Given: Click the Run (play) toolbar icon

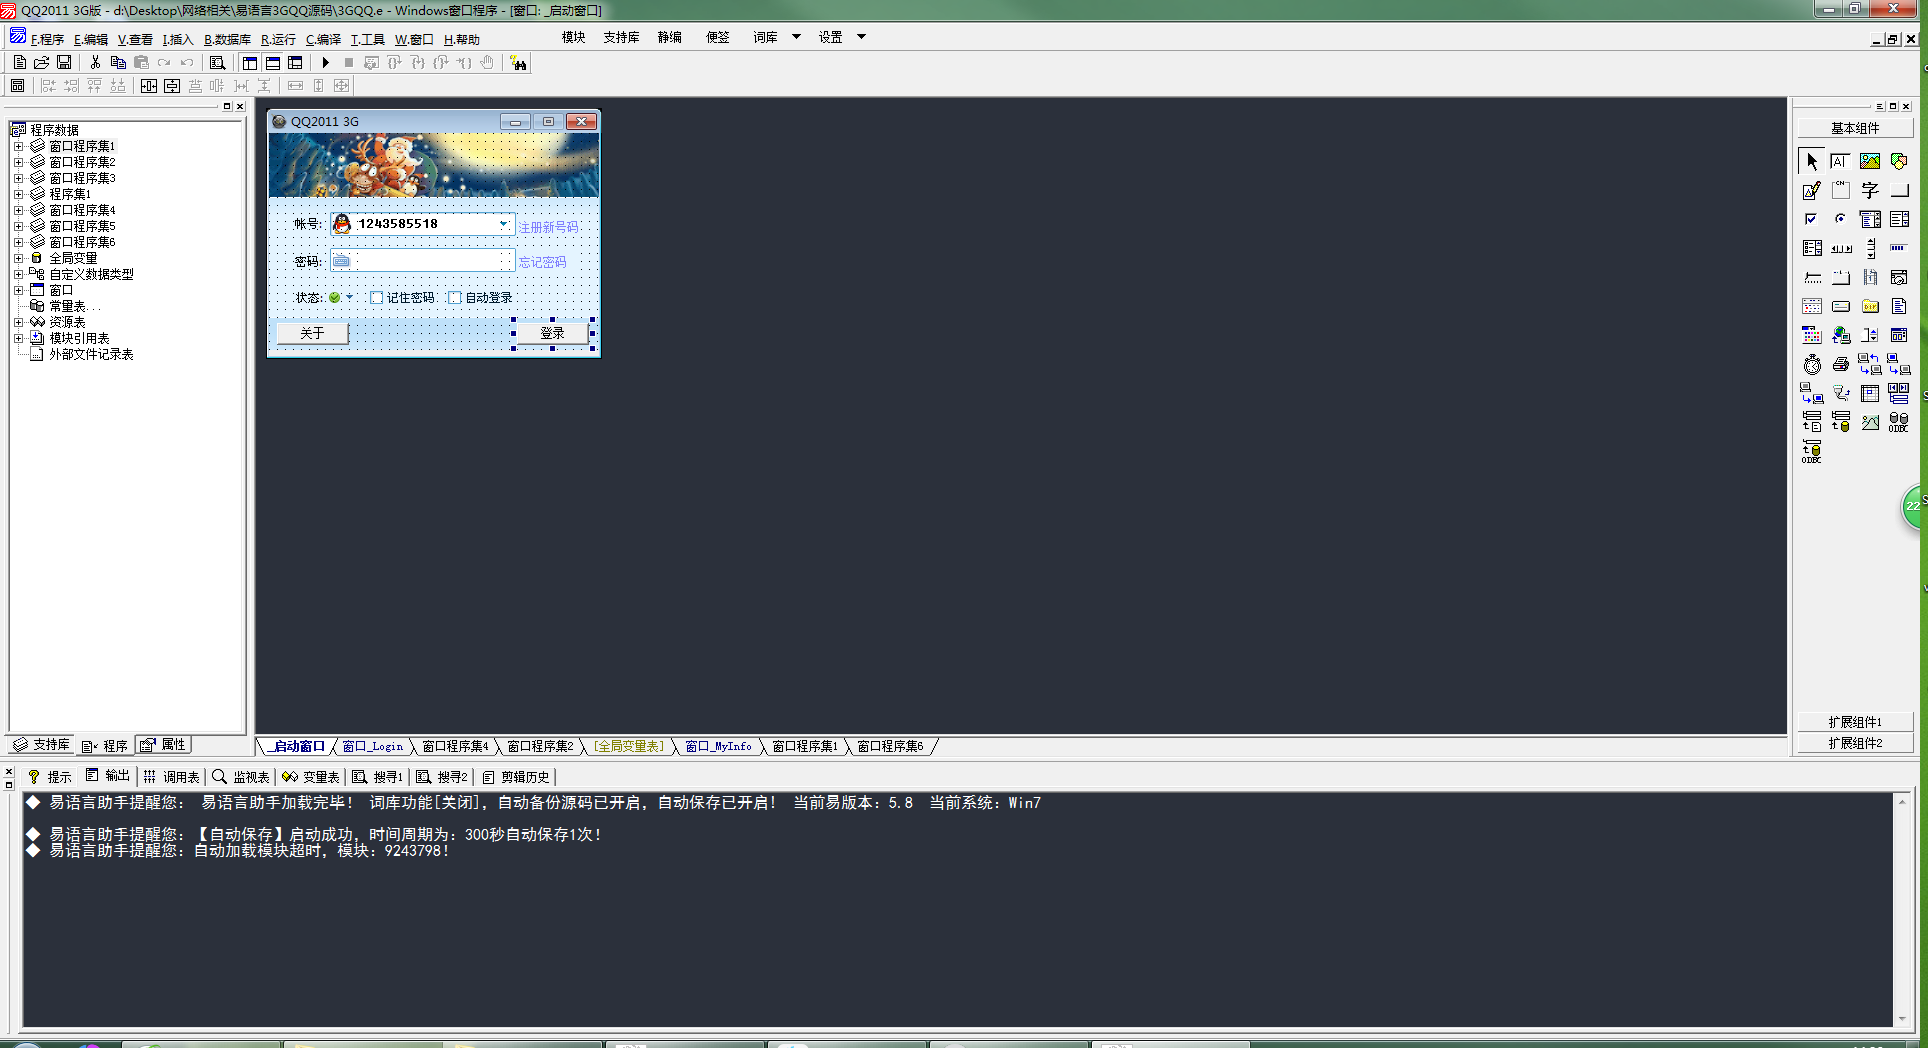Looking at the screenshot, I should click(325, 63).
